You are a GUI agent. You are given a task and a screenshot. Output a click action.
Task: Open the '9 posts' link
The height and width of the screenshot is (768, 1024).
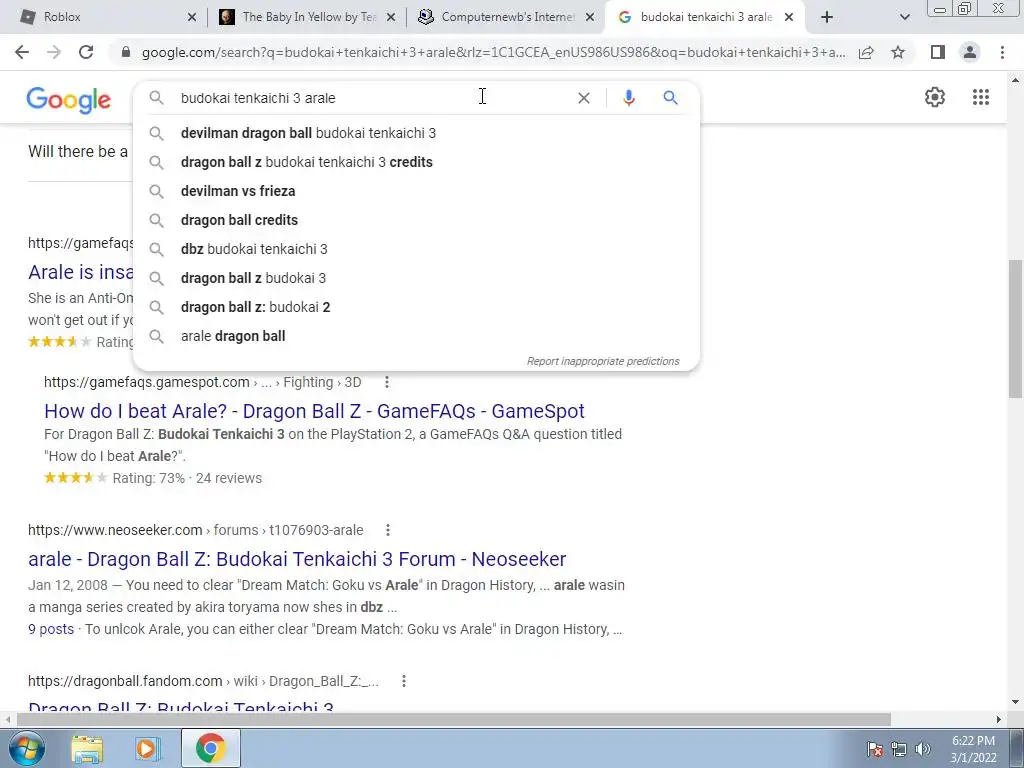[51, 630]
